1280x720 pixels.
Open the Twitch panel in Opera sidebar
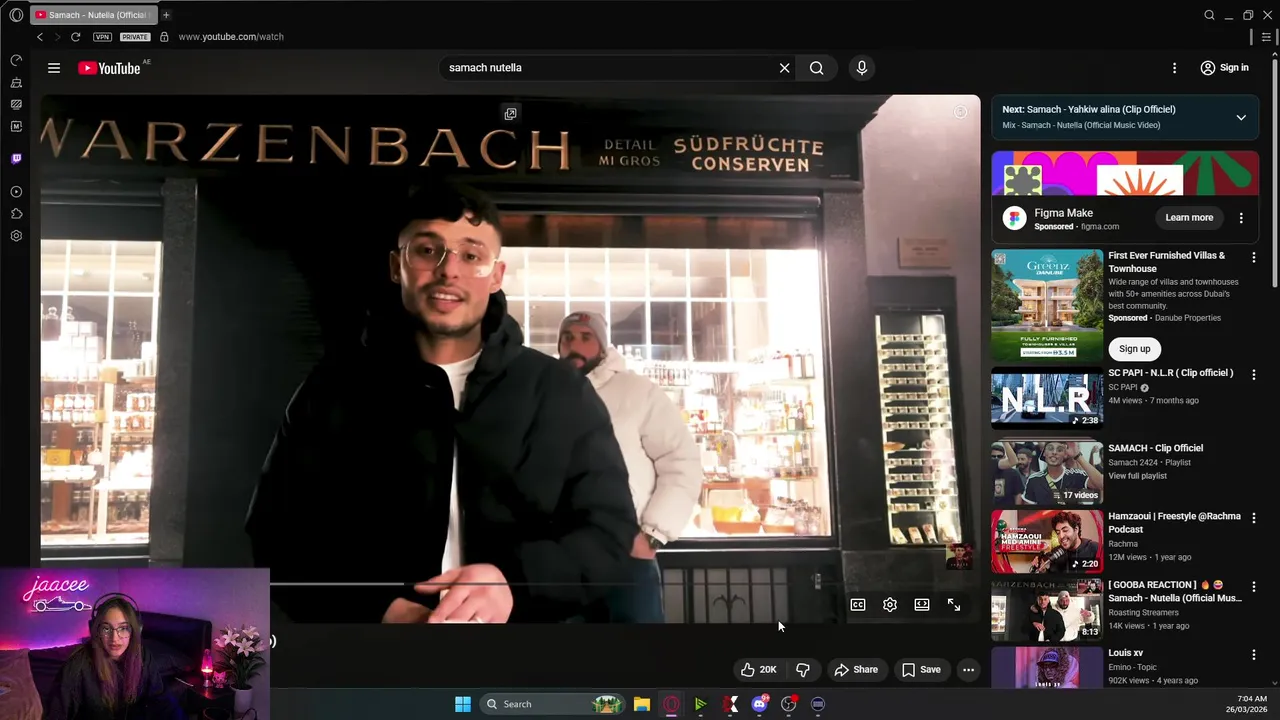pos(16,158)
